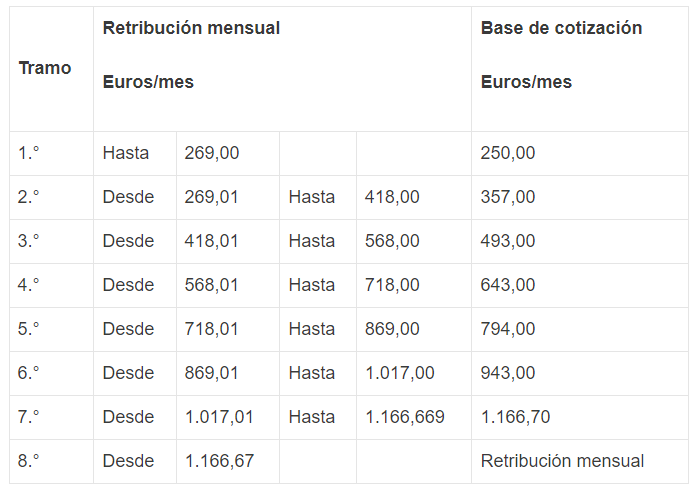Click the 269,01 value cell
The height and width of the screenshot is (492, 698).
click(212, 197)
